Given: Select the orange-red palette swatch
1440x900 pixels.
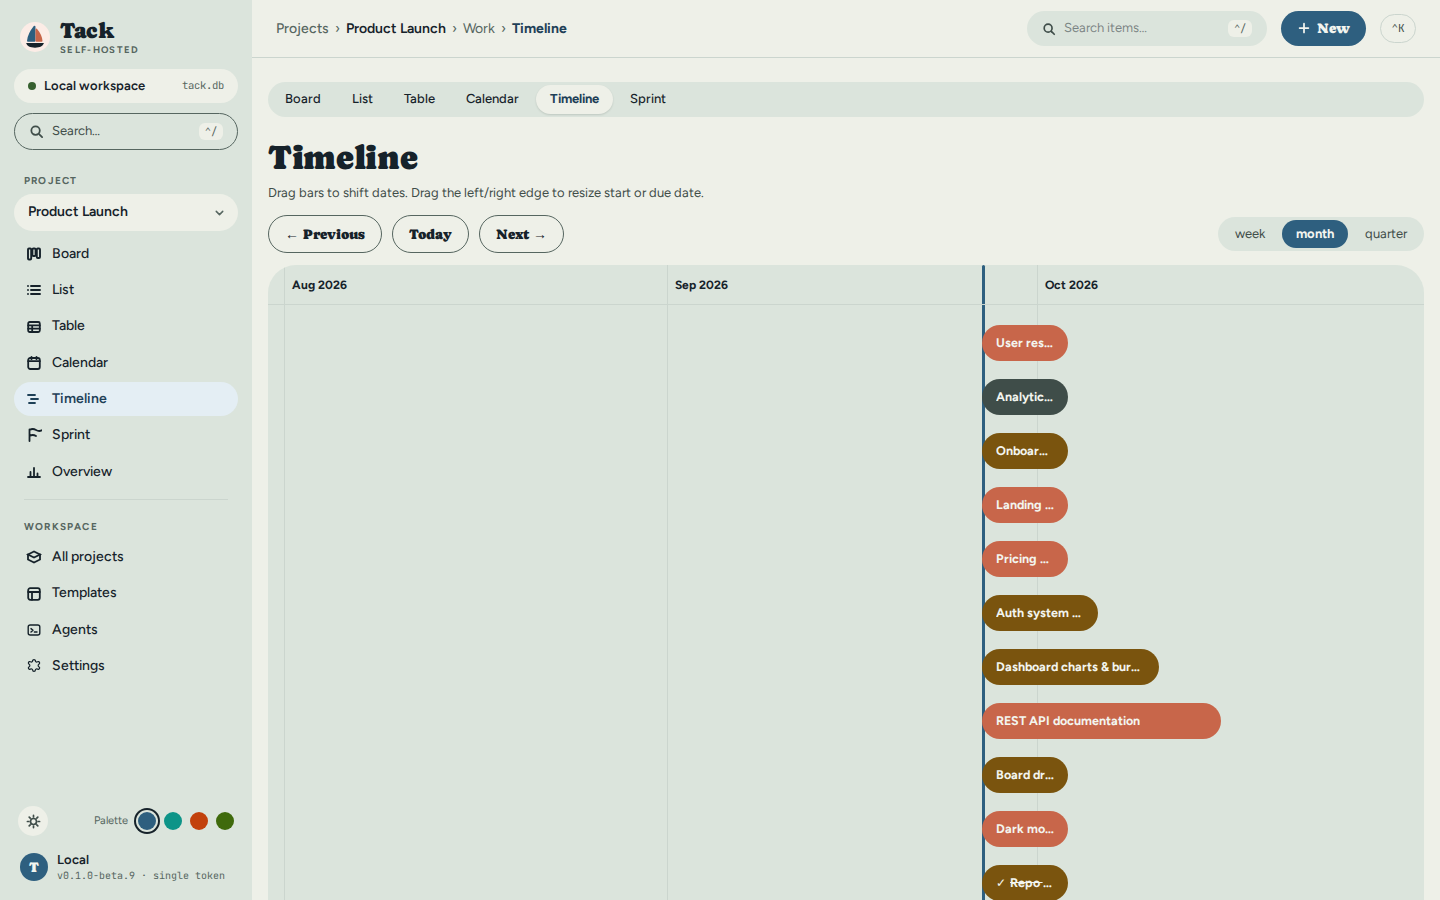Looking at the screenshot, I should click(x=199, y=821).
